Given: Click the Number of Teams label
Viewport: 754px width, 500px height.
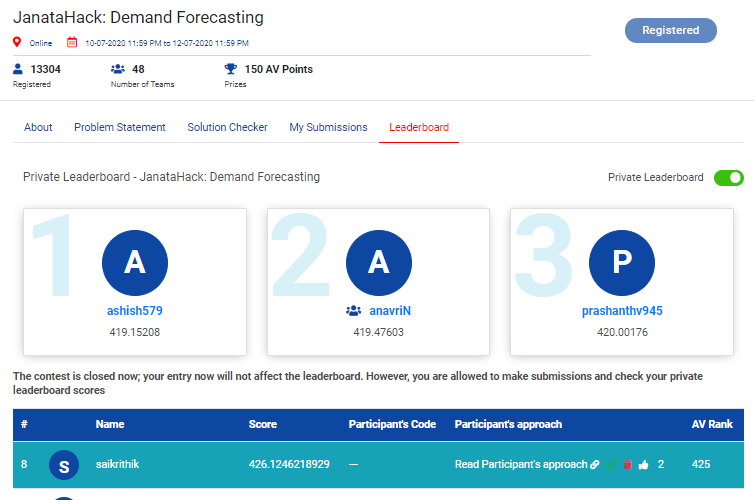Looking at the screenshot, I should [143, 85].
